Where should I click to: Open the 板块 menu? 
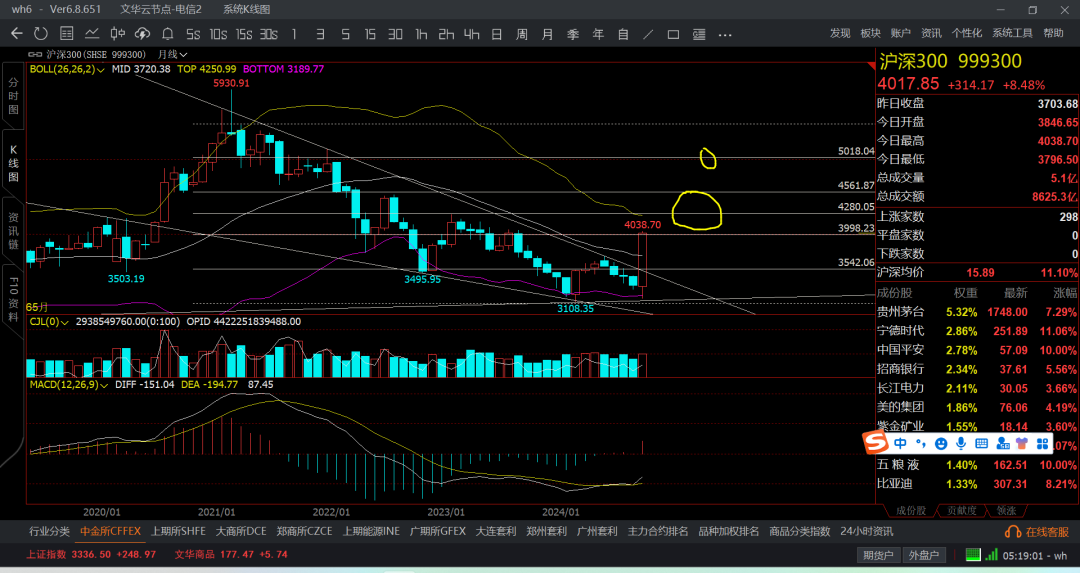pyautogui.click(x=871, y=33)
